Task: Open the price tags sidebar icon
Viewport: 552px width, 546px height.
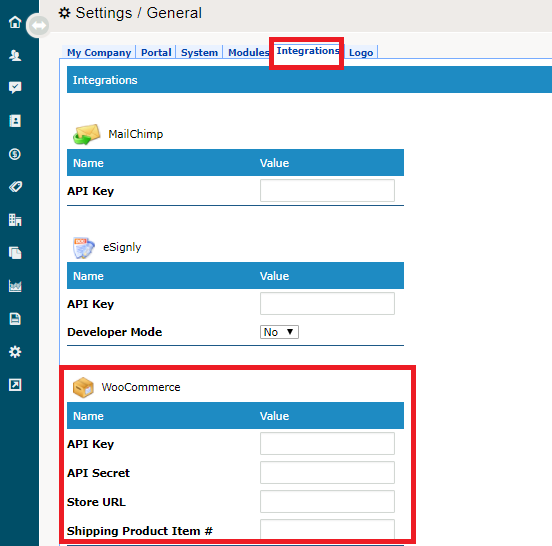Action: click(x=15, y=187)
